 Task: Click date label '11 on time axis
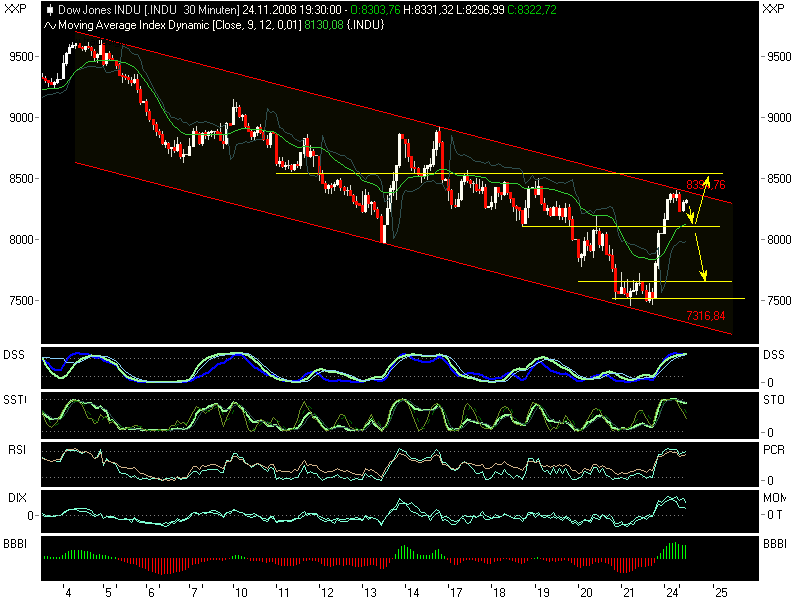click(x=283, y=592)
